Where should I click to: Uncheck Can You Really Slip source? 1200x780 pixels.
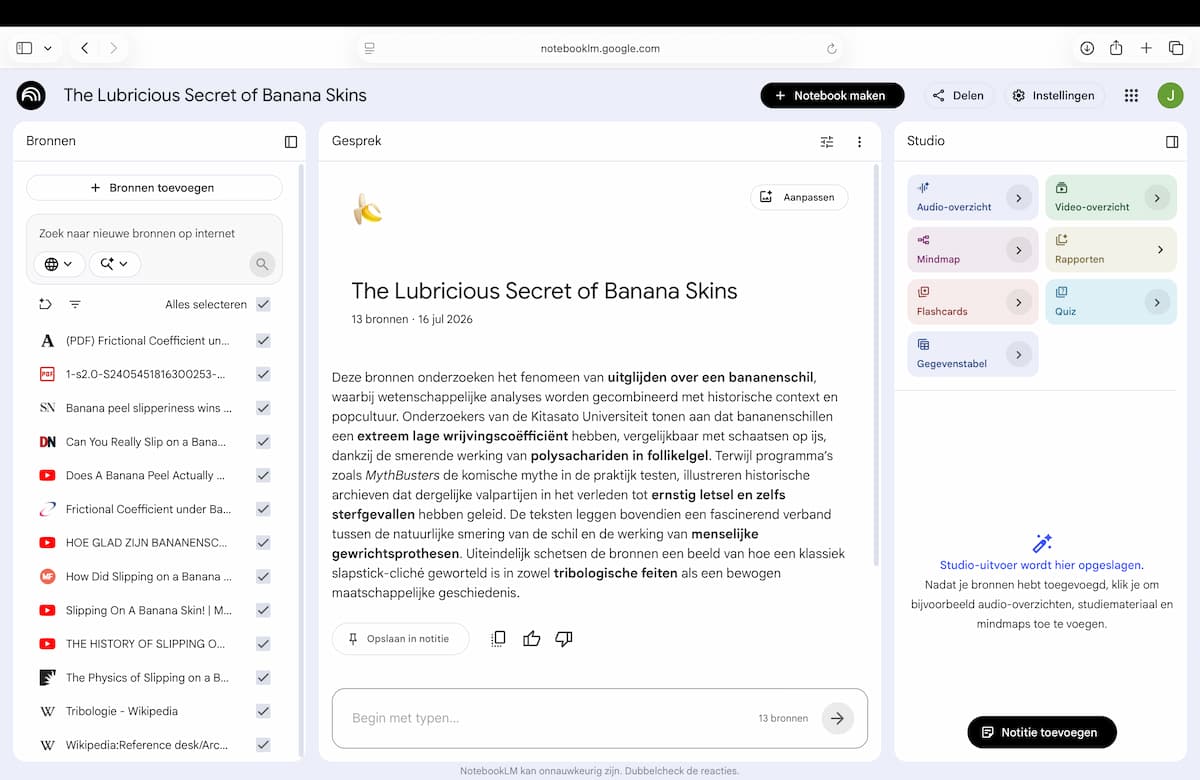(263, 442)
